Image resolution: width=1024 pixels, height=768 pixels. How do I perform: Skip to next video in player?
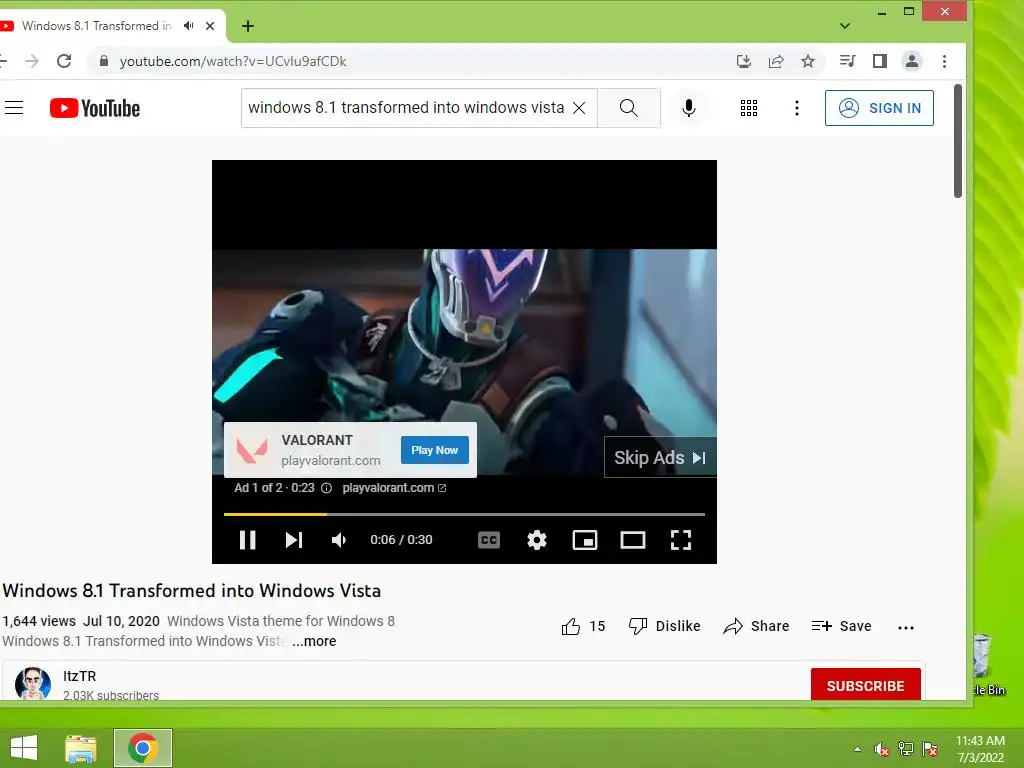[x=294, y=539]
